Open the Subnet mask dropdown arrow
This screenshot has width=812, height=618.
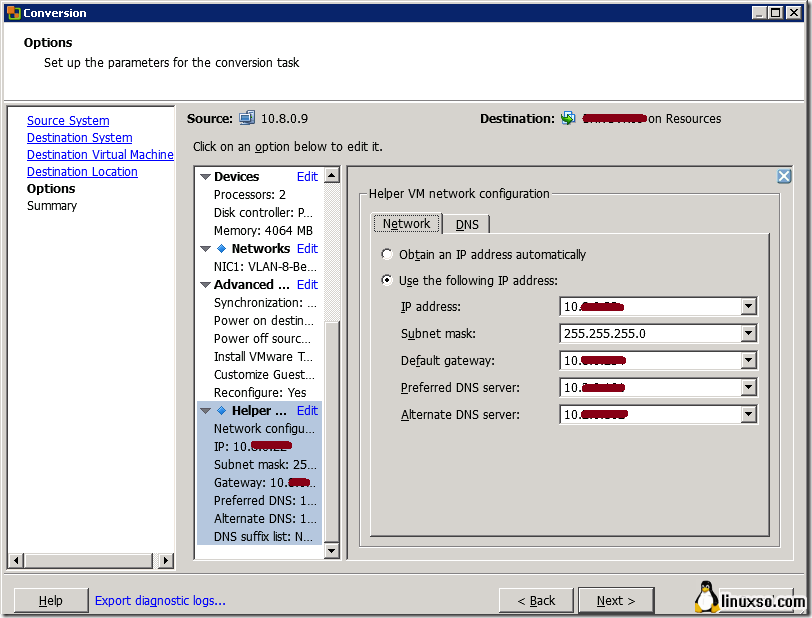point(748,334)
